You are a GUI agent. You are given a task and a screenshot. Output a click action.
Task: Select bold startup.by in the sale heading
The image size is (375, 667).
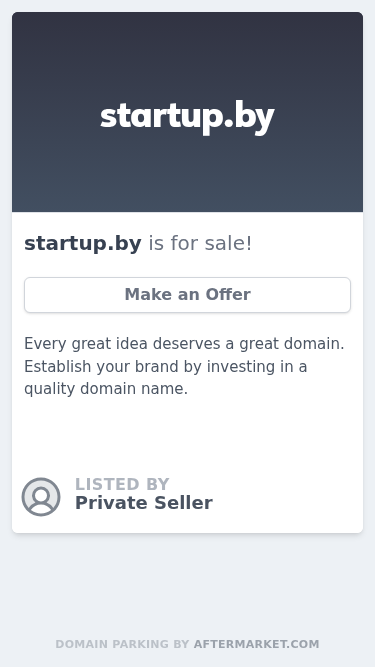tap(82, 244)
